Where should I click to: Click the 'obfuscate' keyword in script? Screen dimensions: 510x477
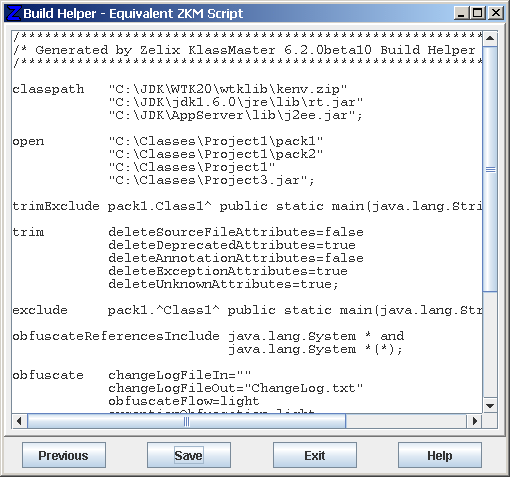48,375
